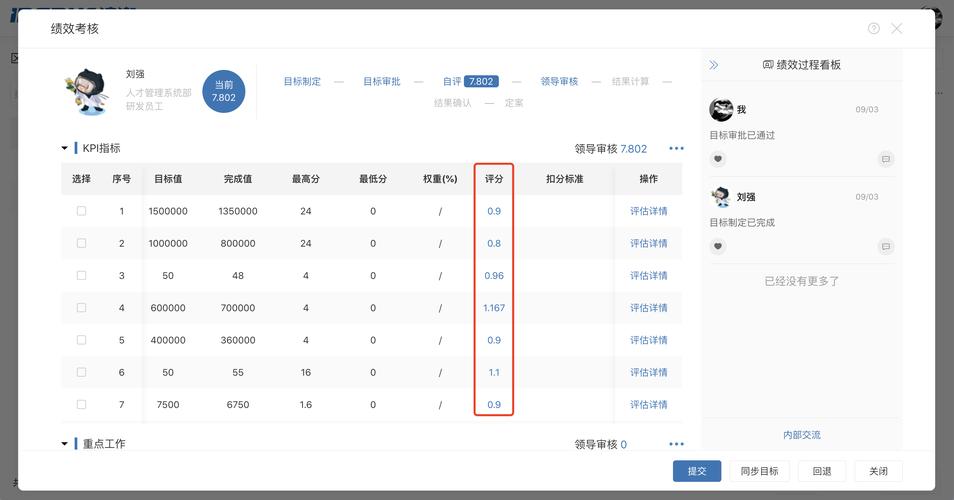Image resolution: width=954 pixels, height=500 pixels.
Task: Collapse the KPI指标 section arrow
Action: (65, 148)
